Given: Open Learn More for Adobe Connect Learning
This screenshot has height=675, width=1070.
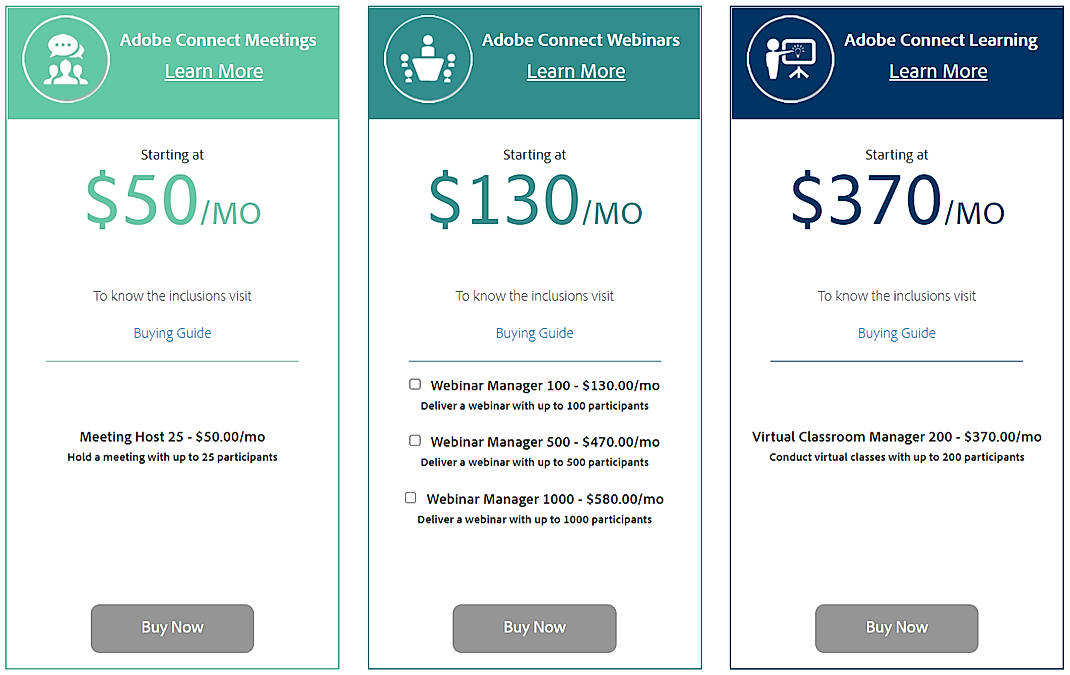Looking at the screenshot, I should [938, 70].
